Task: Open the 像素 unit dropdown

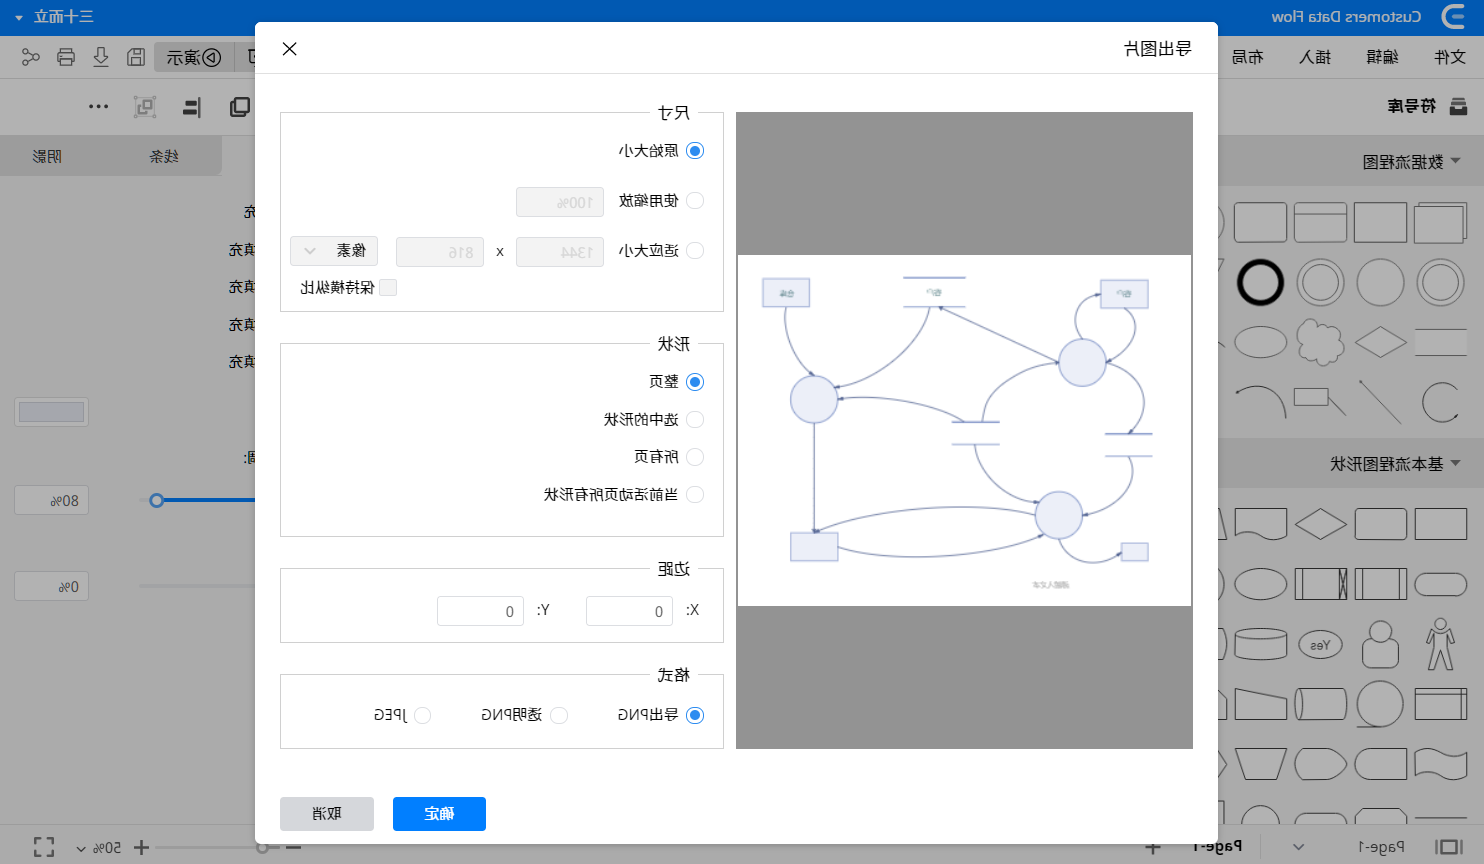Action: (334, 251)
